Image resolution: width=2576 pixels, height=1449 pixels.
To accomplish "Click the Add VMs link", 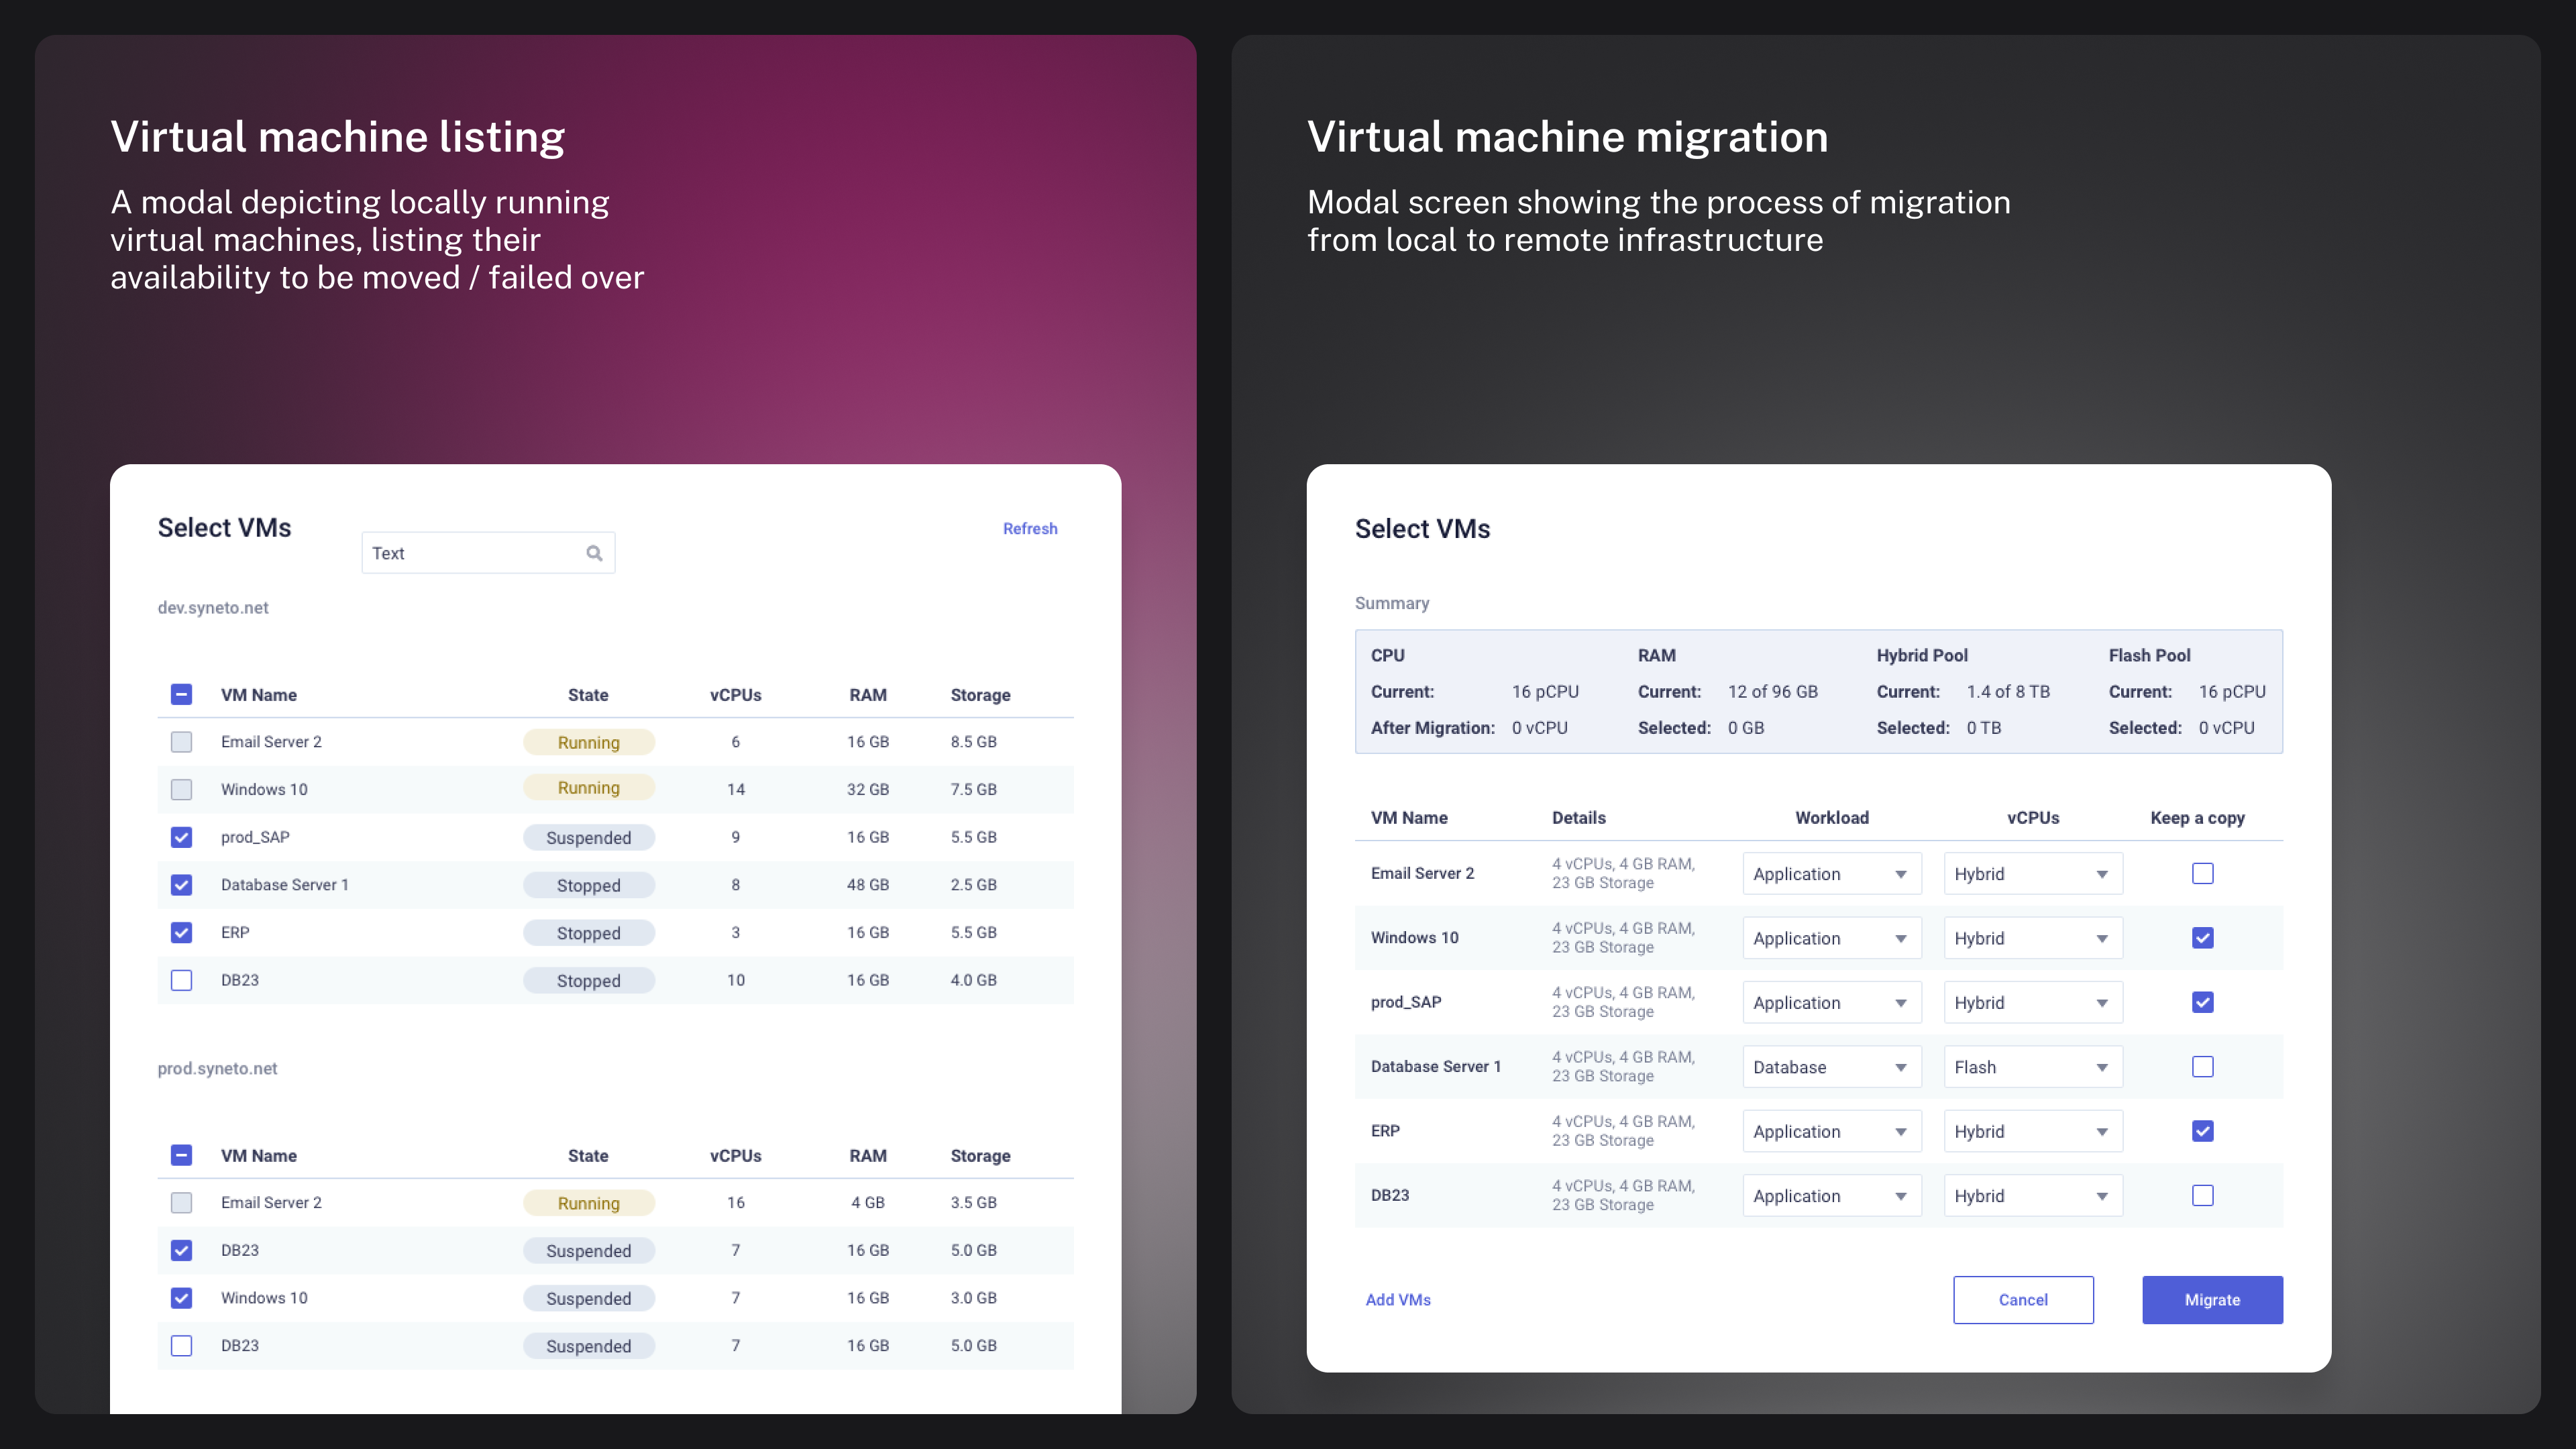I will [x=1397, y=1299].
